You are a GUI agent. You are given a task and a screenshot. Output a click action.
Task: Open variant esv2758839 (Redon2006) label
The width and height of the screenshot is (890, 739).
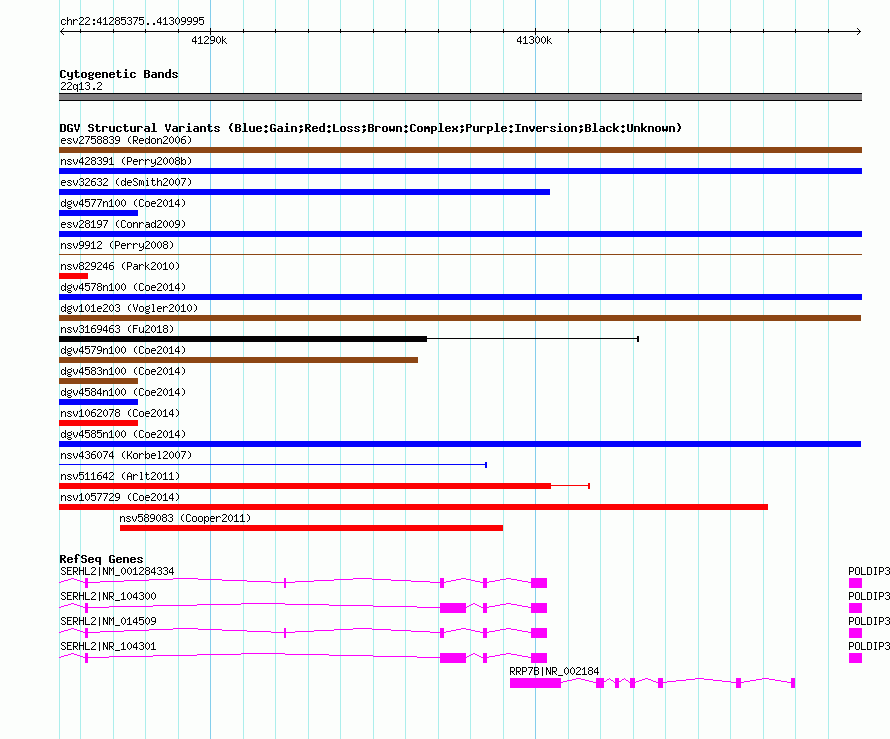[x=126, y=140]
